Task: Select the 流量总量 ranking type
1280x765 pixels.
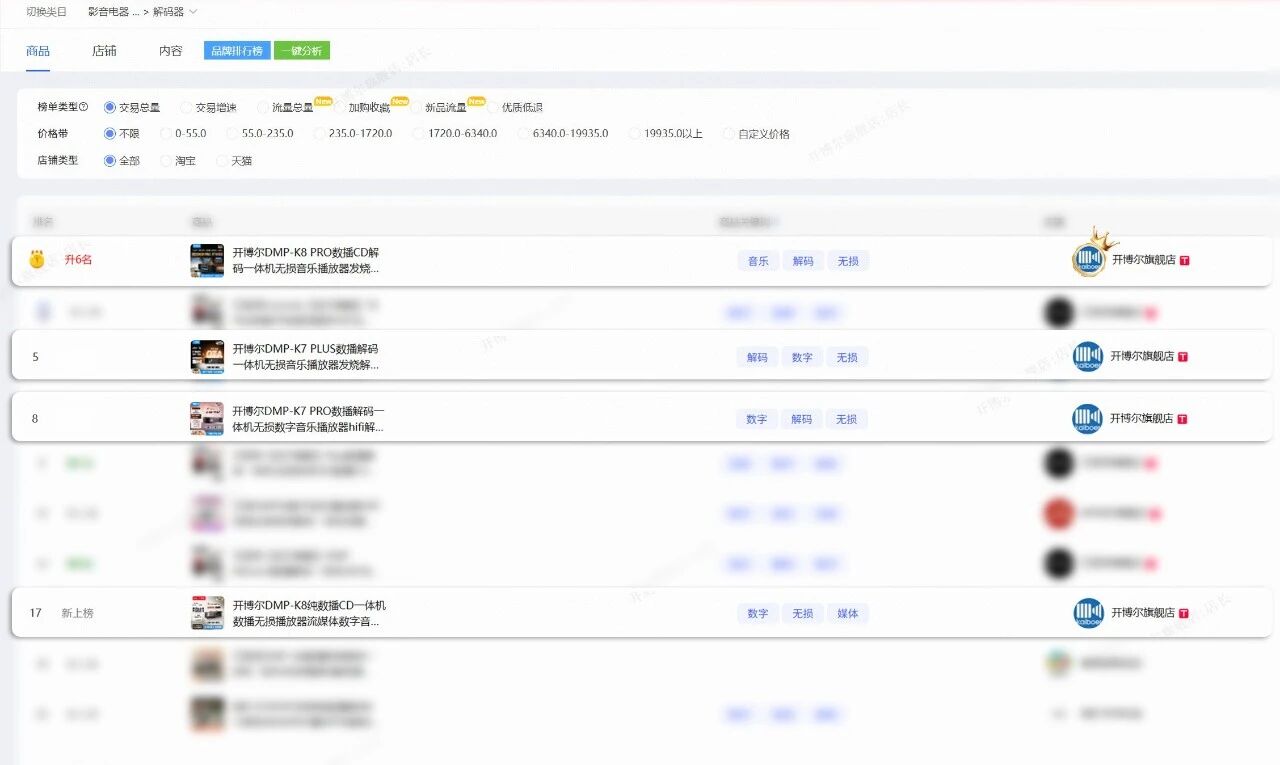Action: [x=285, y=107]
